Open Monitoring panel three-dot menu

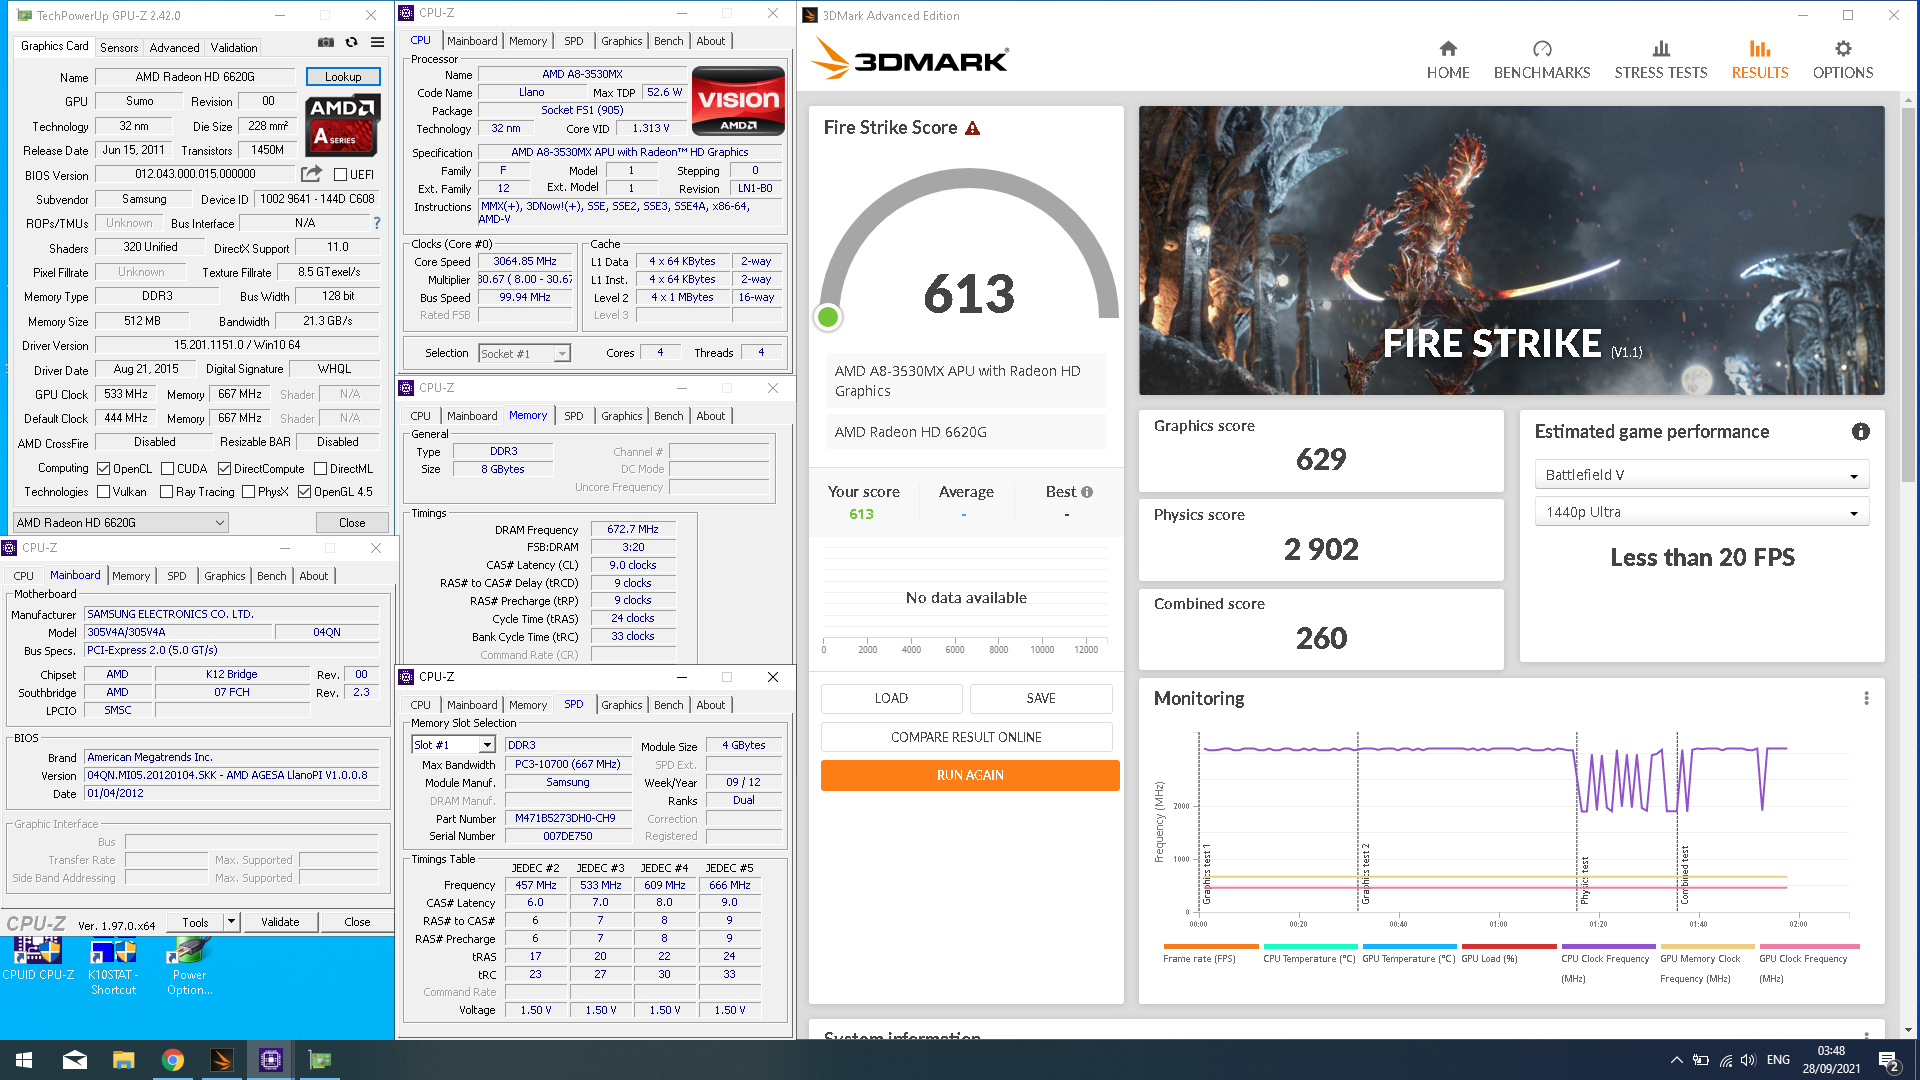pos(1866,698)
